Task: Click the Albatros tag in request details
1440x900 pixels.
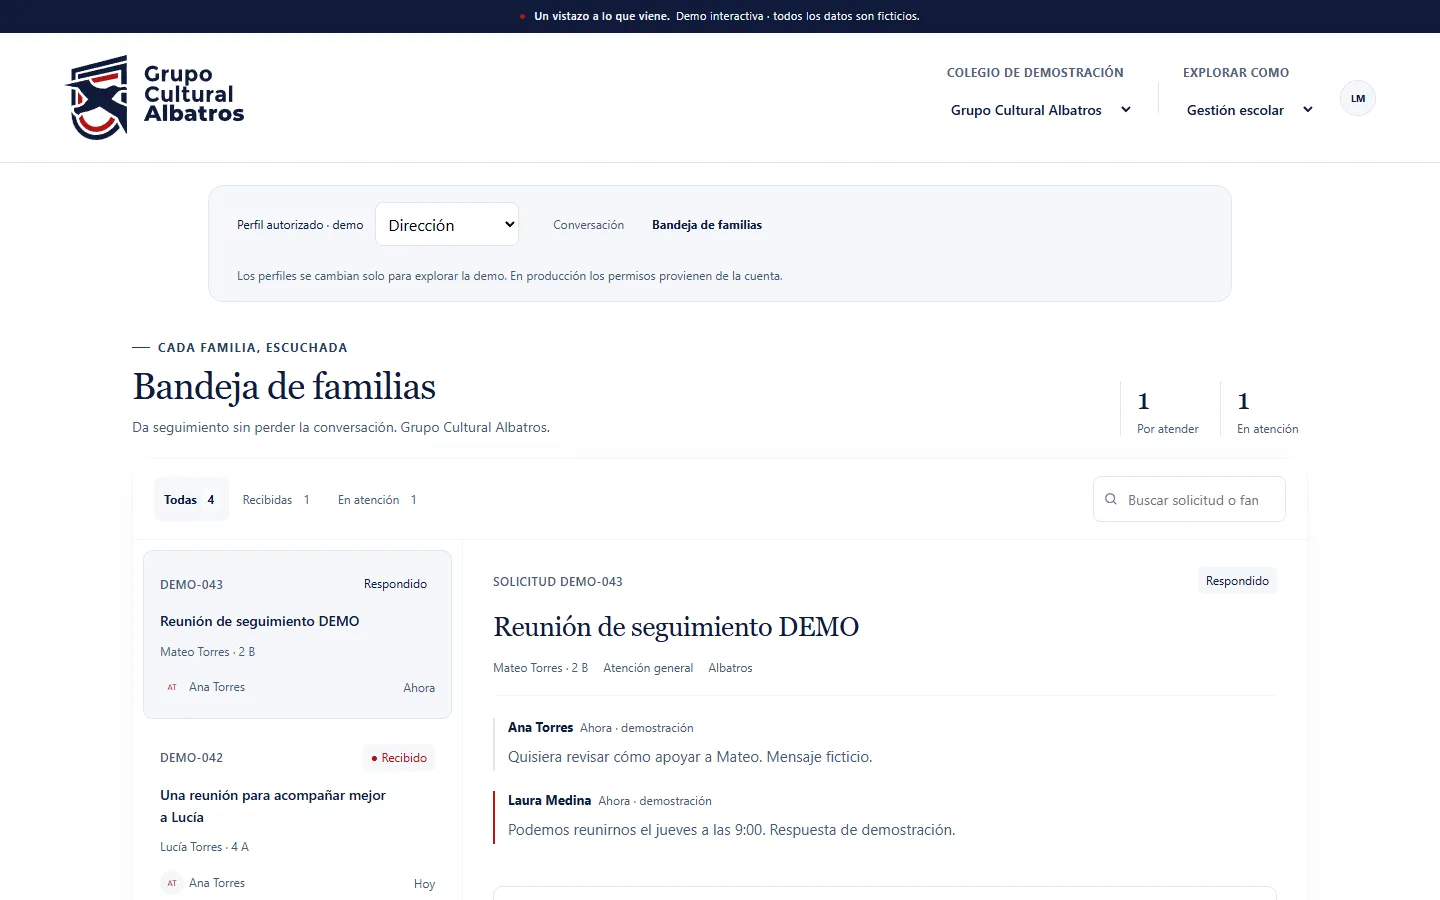Action: [x=730, y=668]
